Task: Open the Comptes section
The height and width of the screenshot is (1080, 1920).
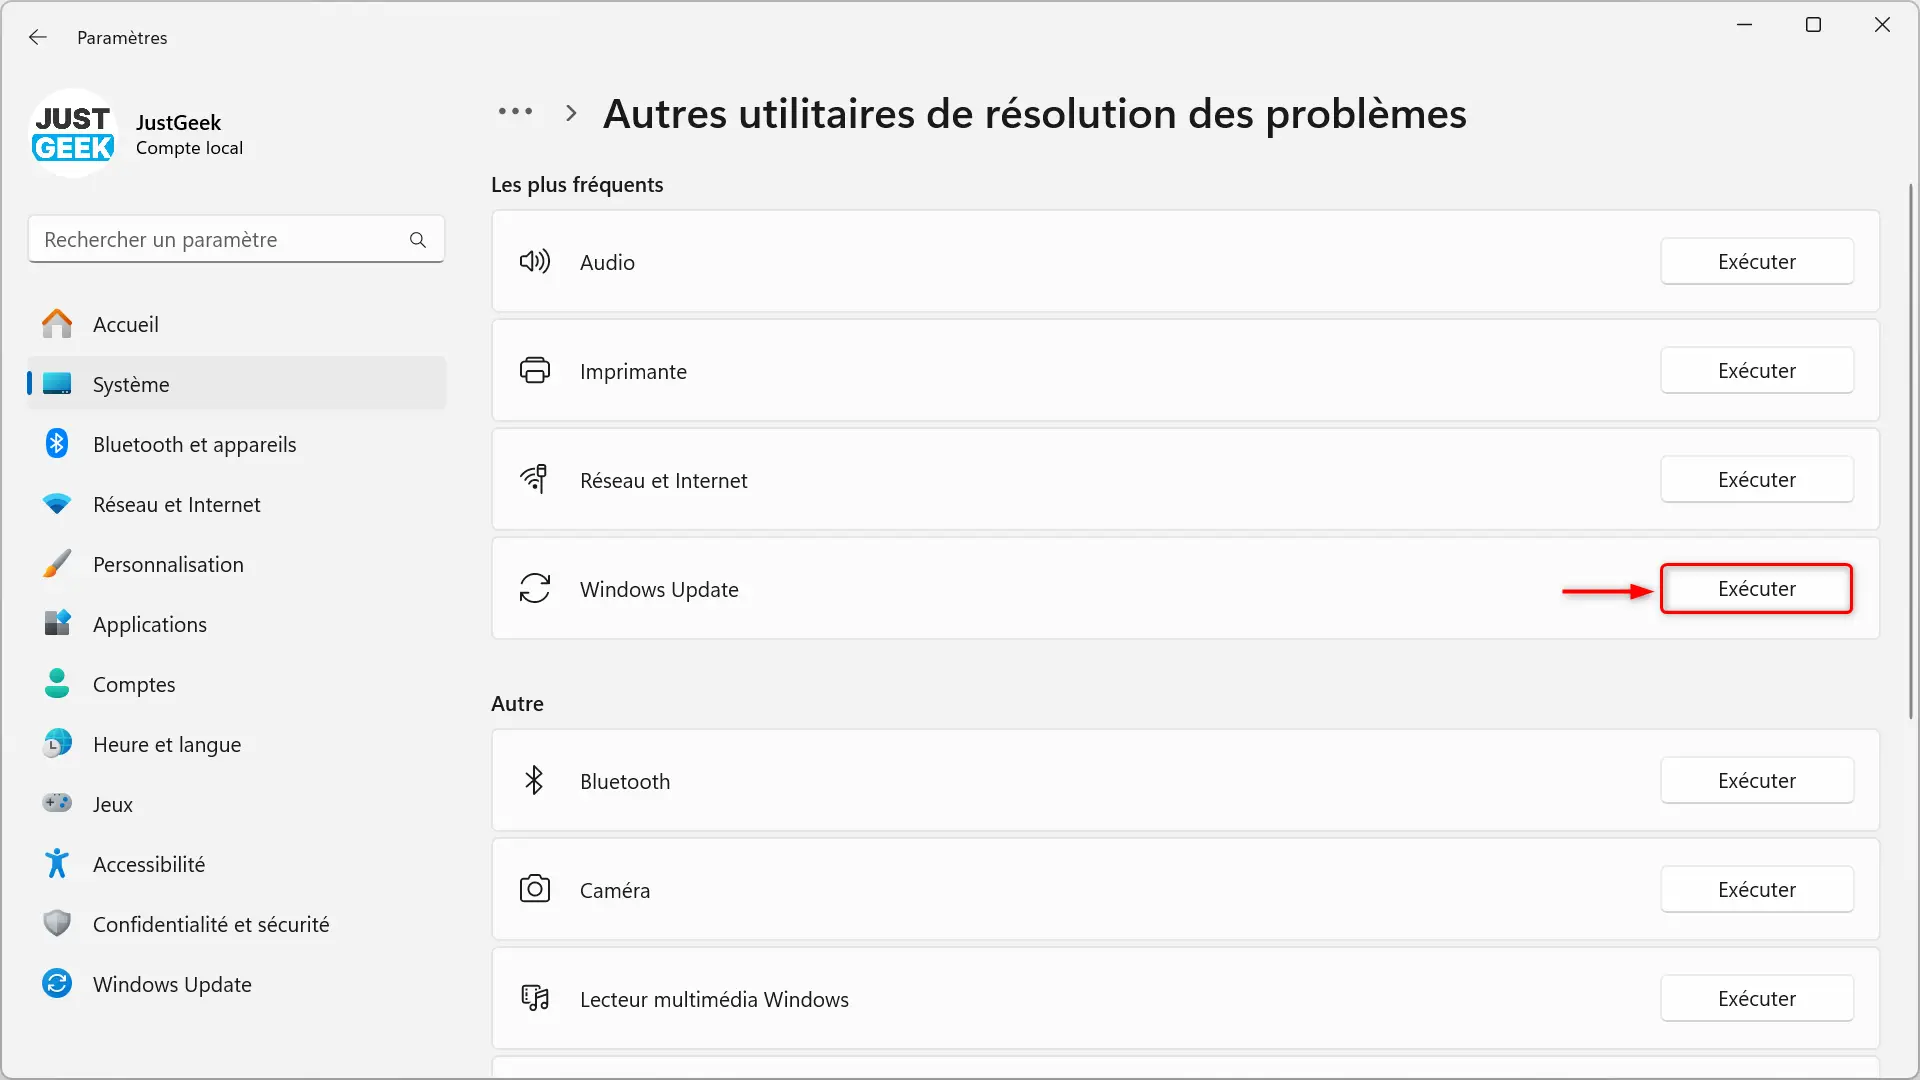Action: pyautogui.click(x=236, y=684)
